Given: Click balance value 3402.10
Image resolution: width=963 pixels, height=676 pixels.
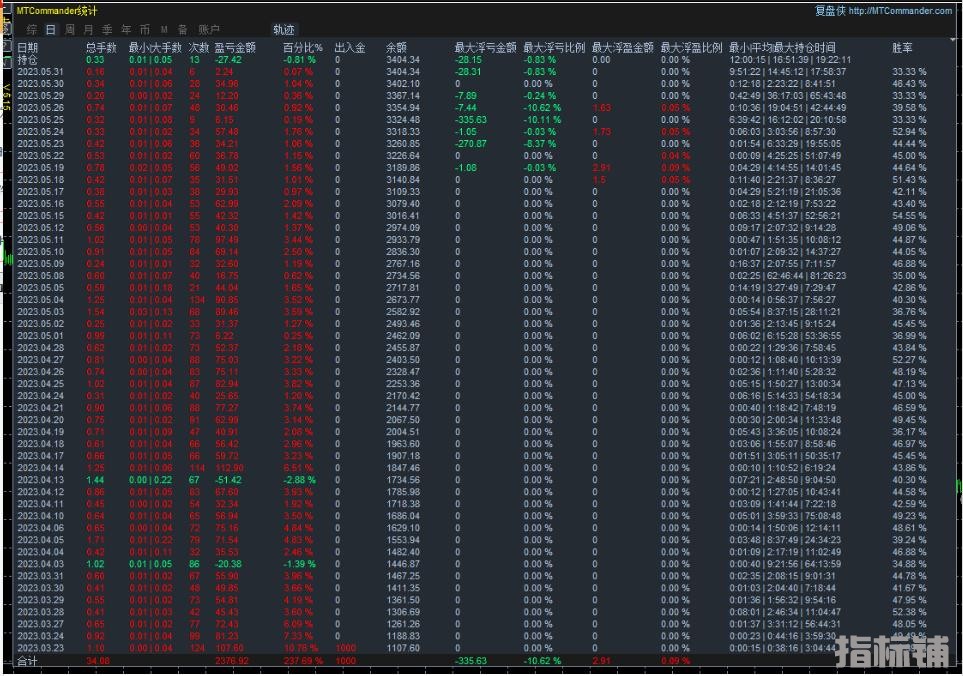Looking at the screenshot, I should pos(404,84).
